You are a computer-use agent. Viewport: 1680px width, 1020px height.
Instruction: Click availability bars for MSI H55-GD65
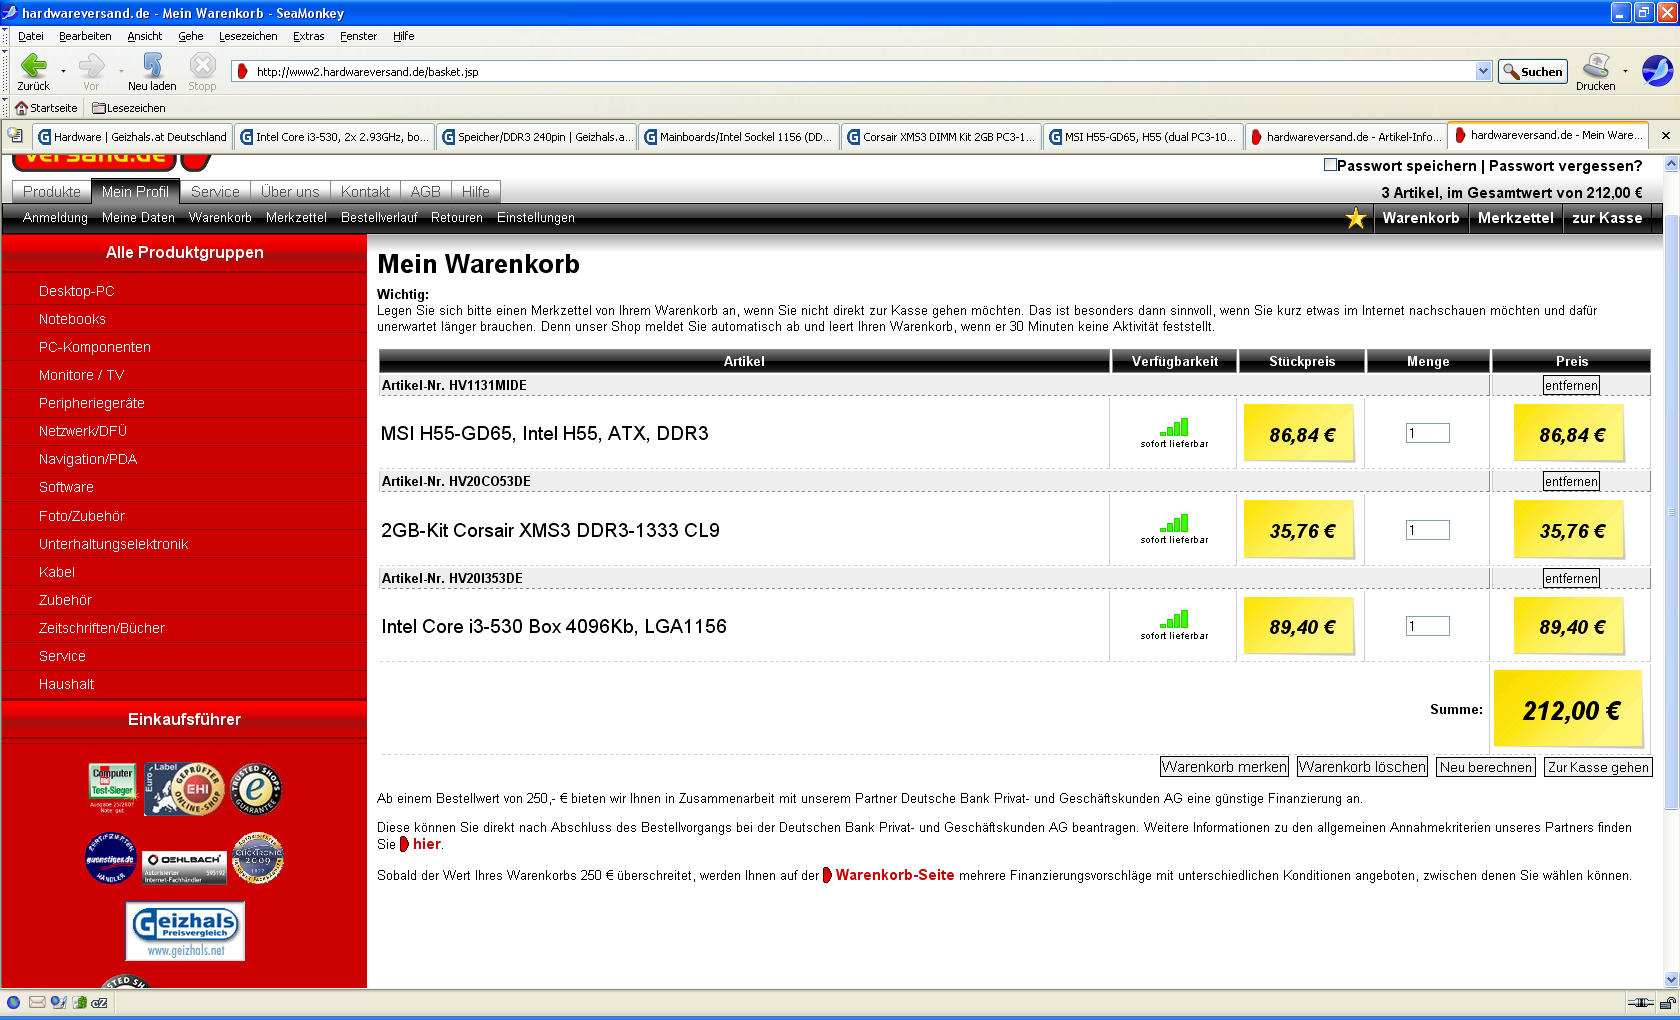1174,427
